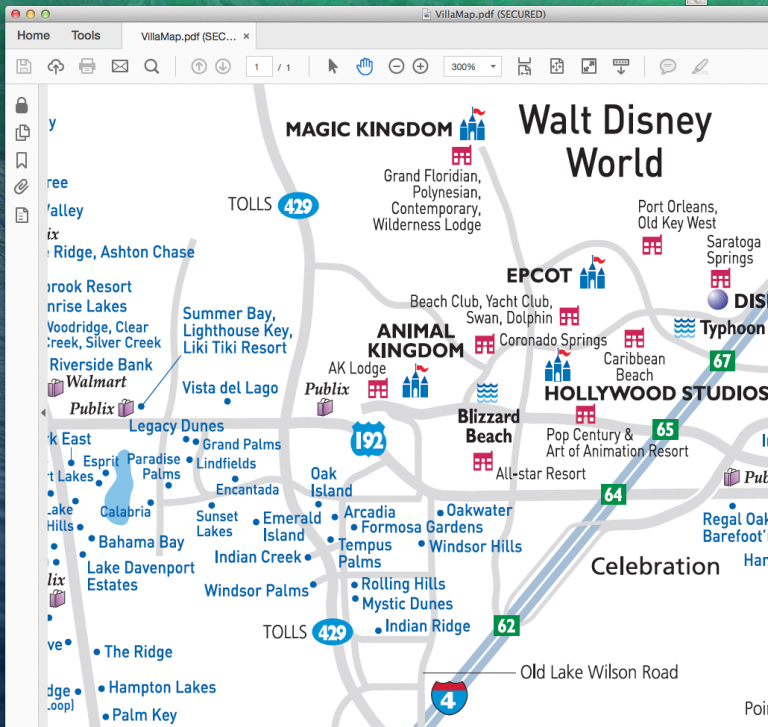The height and width of the screenshot is (727, 768).
Task: Click the page number input field
Action: [259, 67]
